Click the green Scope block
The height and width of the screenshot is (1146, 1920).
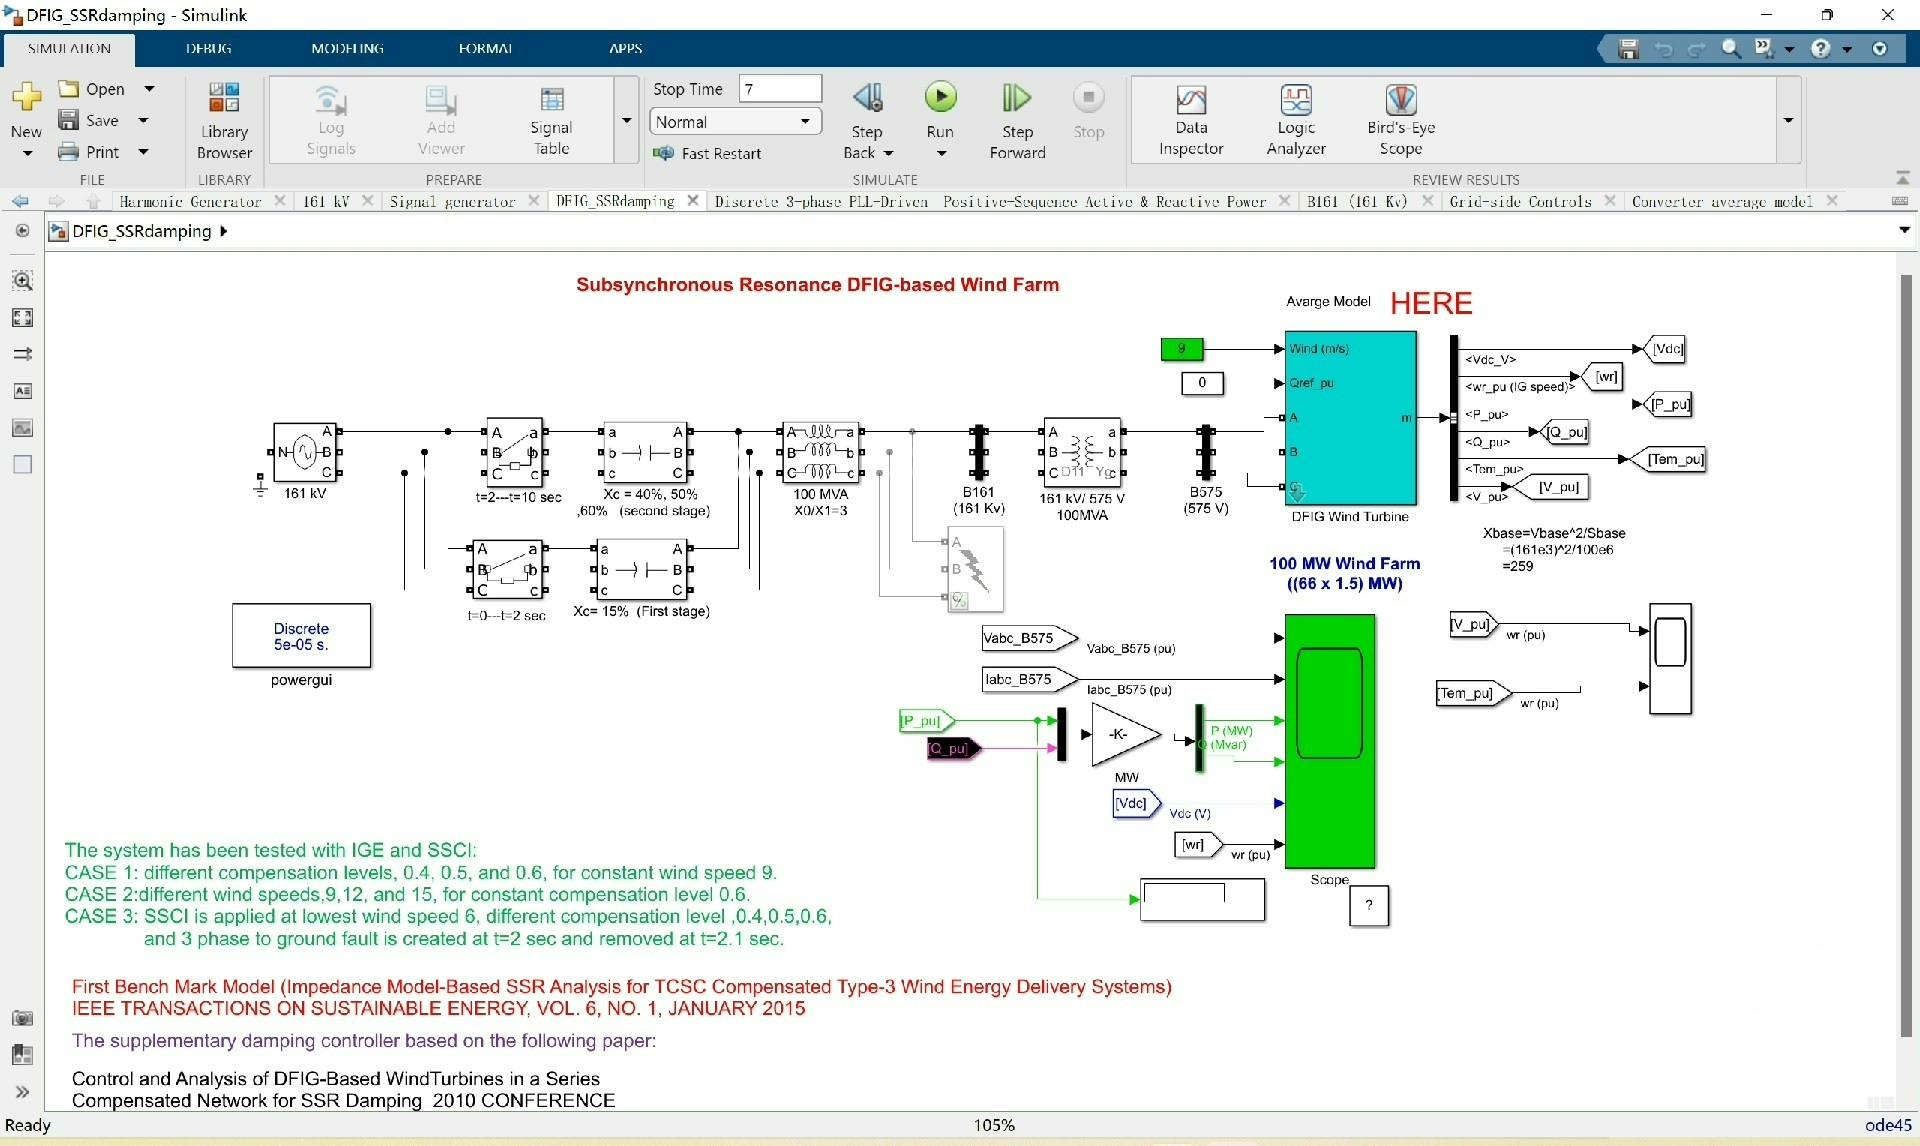(1329, 740)
